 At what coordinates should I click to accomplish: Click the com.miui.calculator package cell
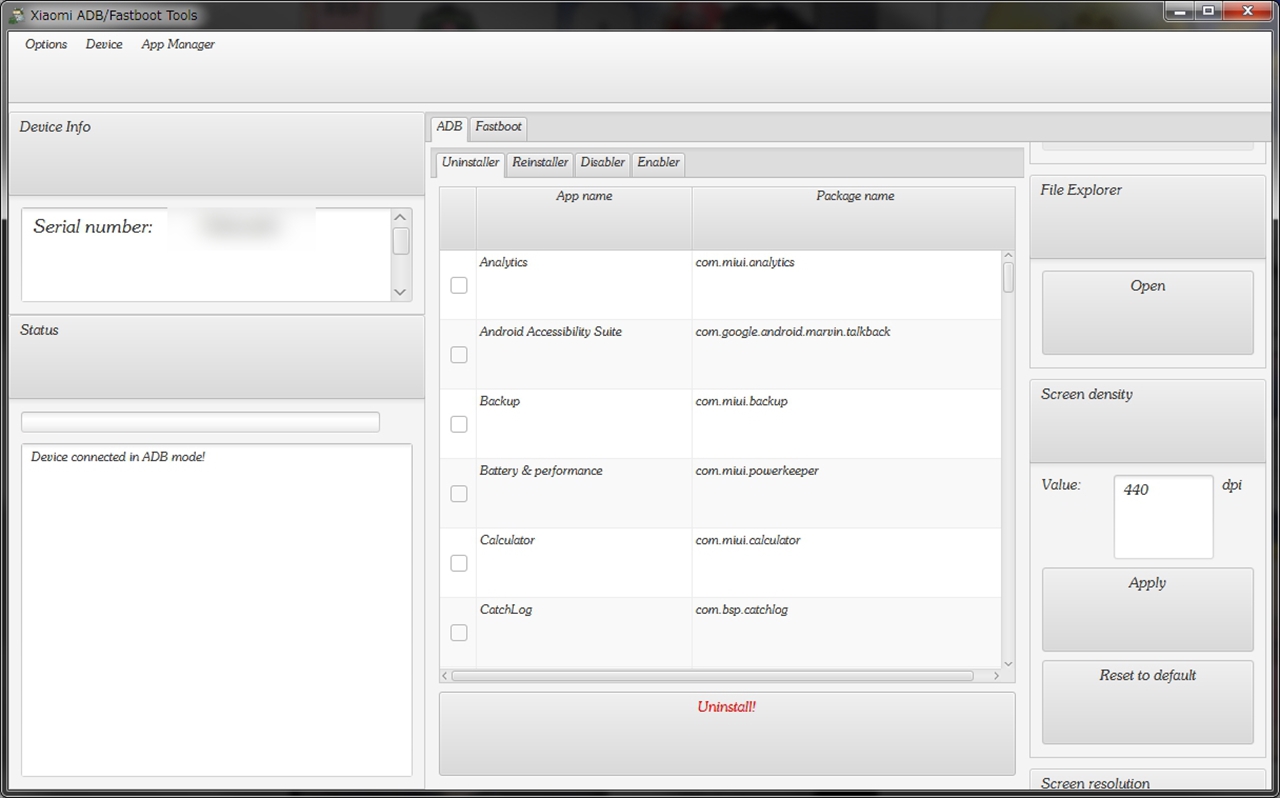846,563
